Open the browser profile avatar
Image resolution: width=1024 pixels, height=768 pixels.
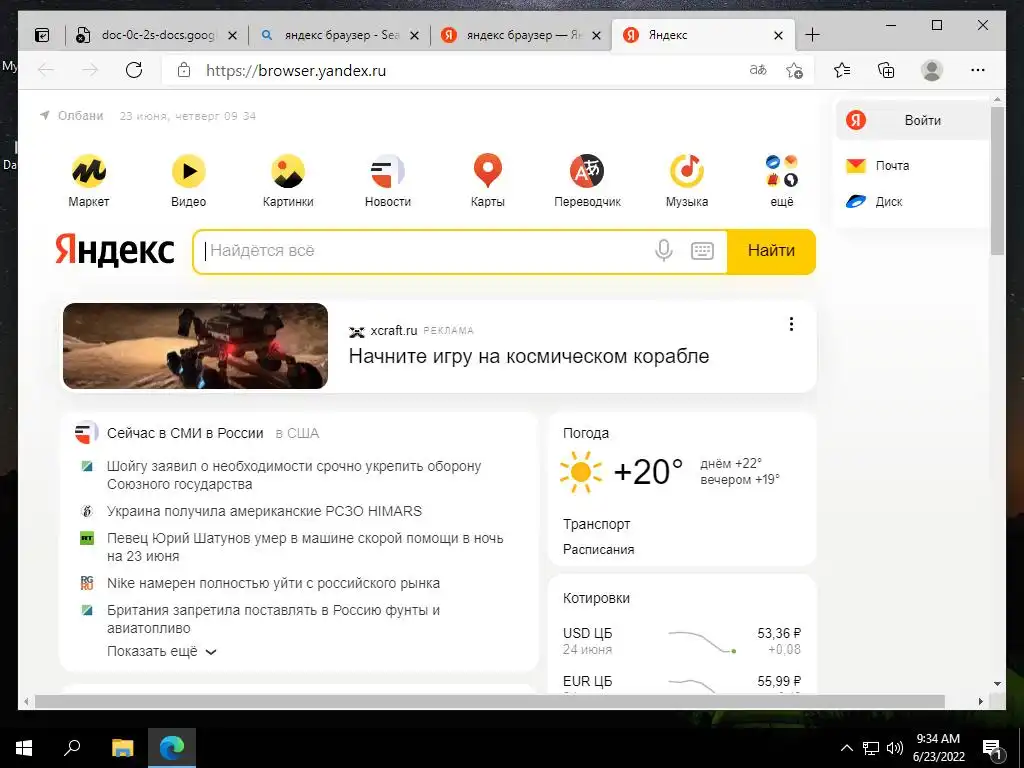[x=932, y=70]
